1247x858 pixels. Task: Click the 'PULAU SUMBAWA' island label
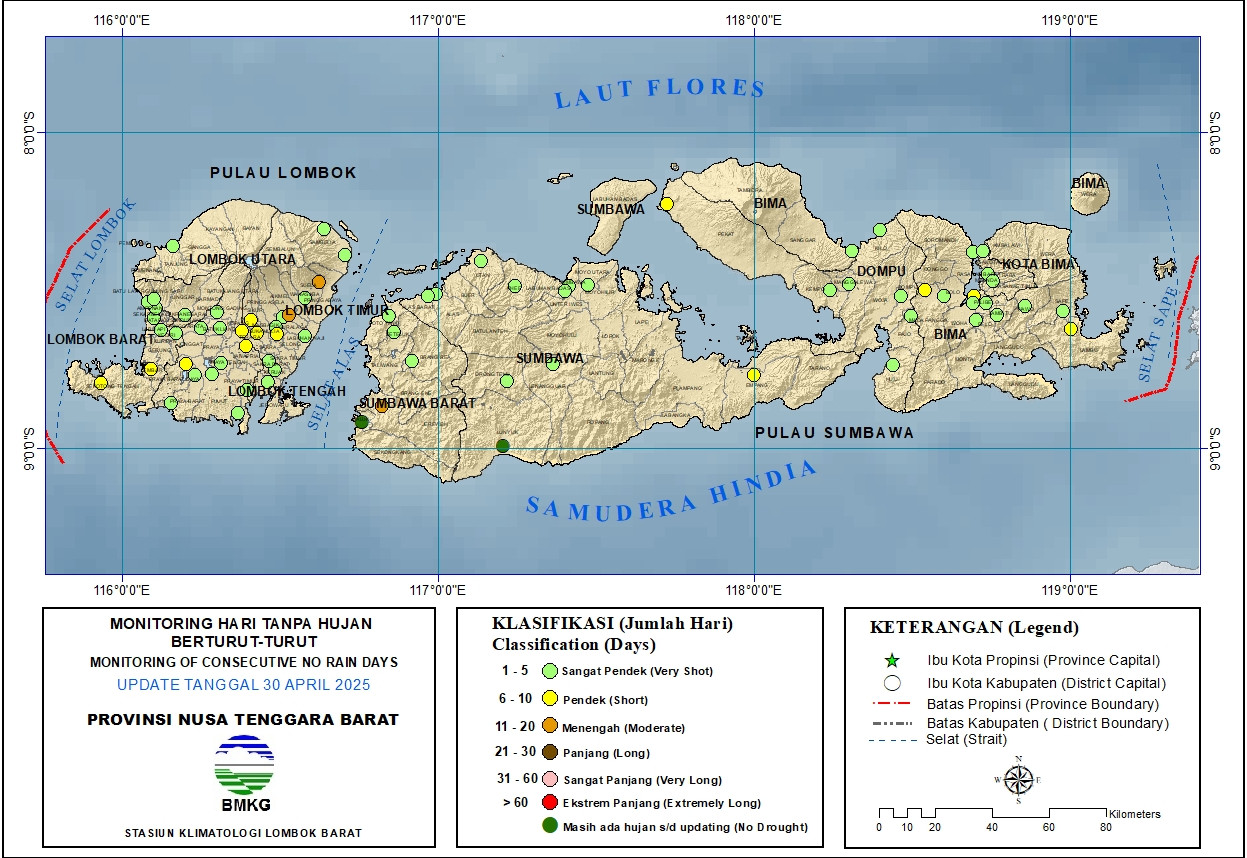tap(835, 433)
